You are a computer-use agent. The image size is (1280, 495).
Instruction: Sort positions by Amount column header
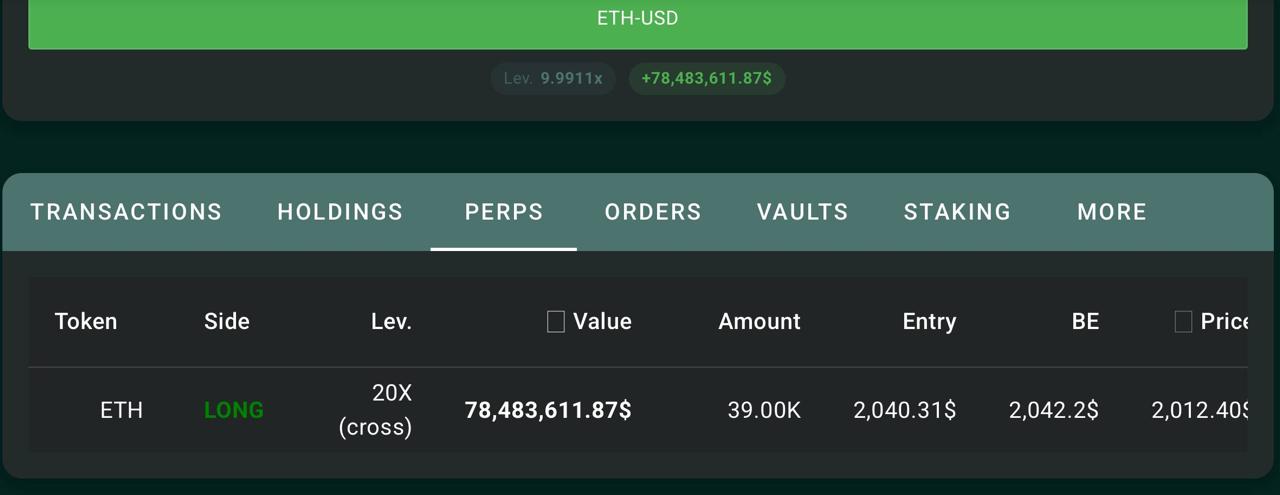[759, 322]
